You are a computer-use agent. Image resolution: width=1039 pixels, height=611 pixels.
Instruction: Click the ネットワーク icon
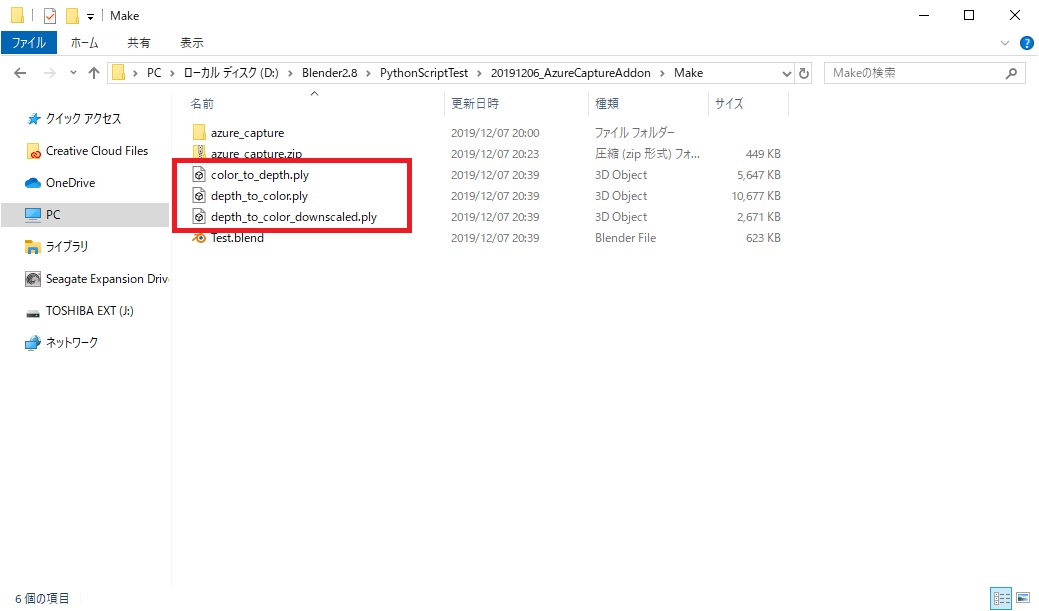[33, 343]
